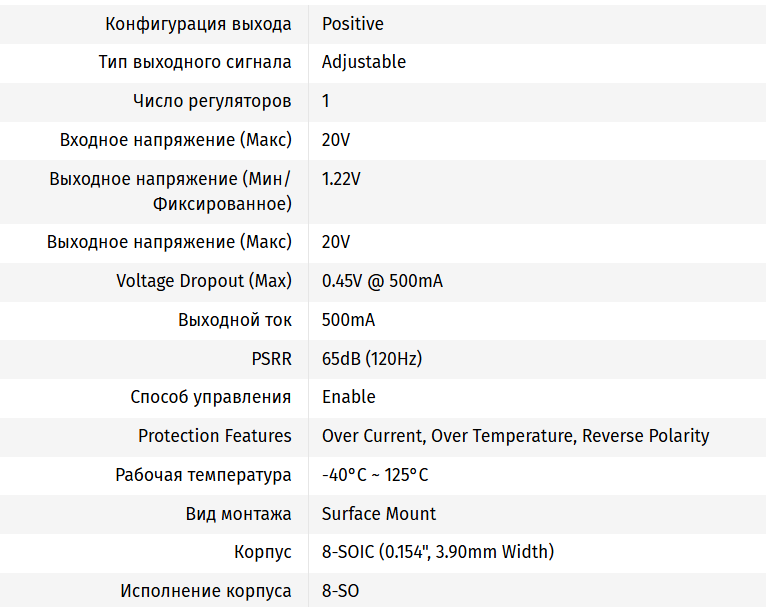Click the '65dB (120Hz)' value
766x607 pixels.
click(x=372, y=359)
